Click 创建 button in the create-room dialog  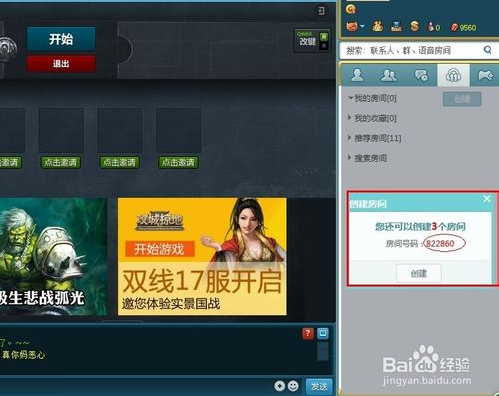(x=419, y=273)
